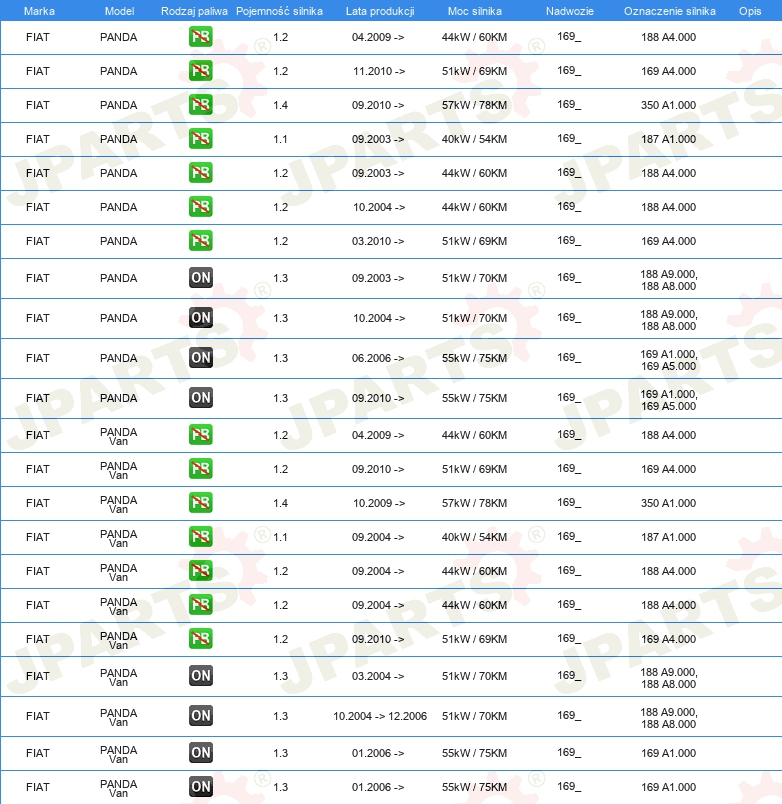Click petrol icon for PANDA 1.4 09.2010 row
This screenshot has height=804, width=782.
(200, 105)
